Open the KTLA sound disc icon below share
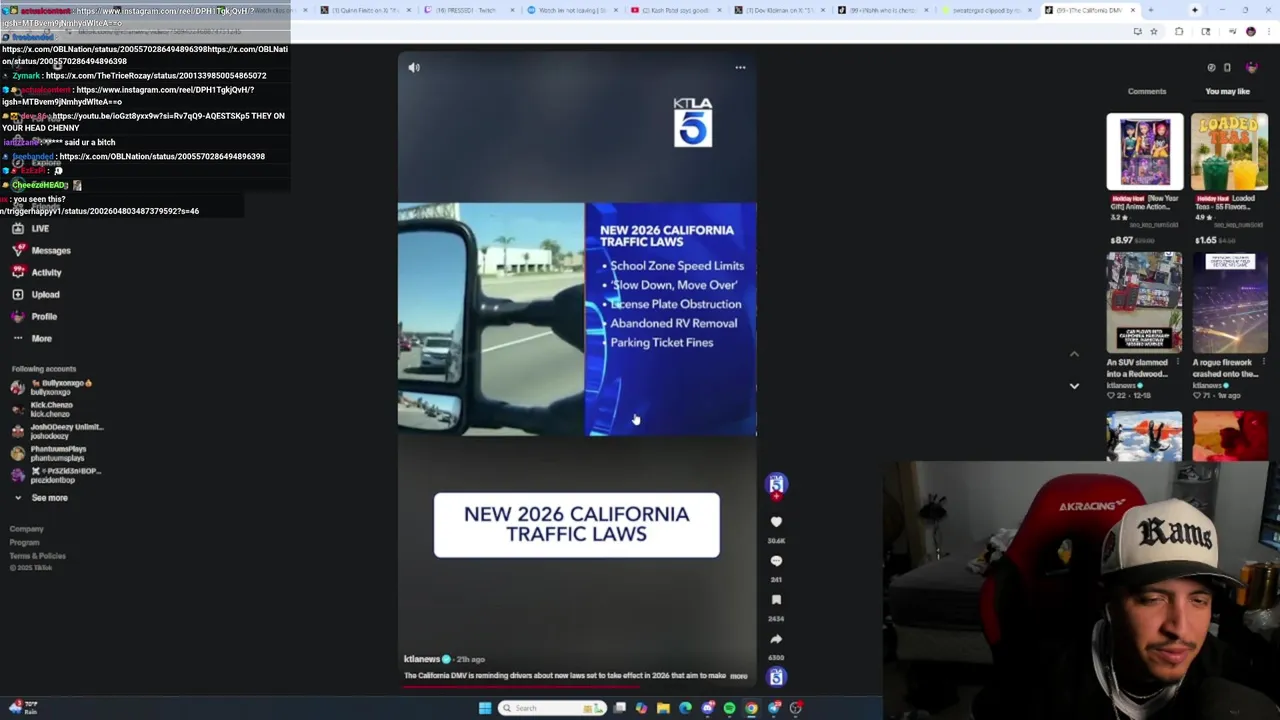Image resolution: width=1280 pixels, height=720 pixels. pos(776,677)
